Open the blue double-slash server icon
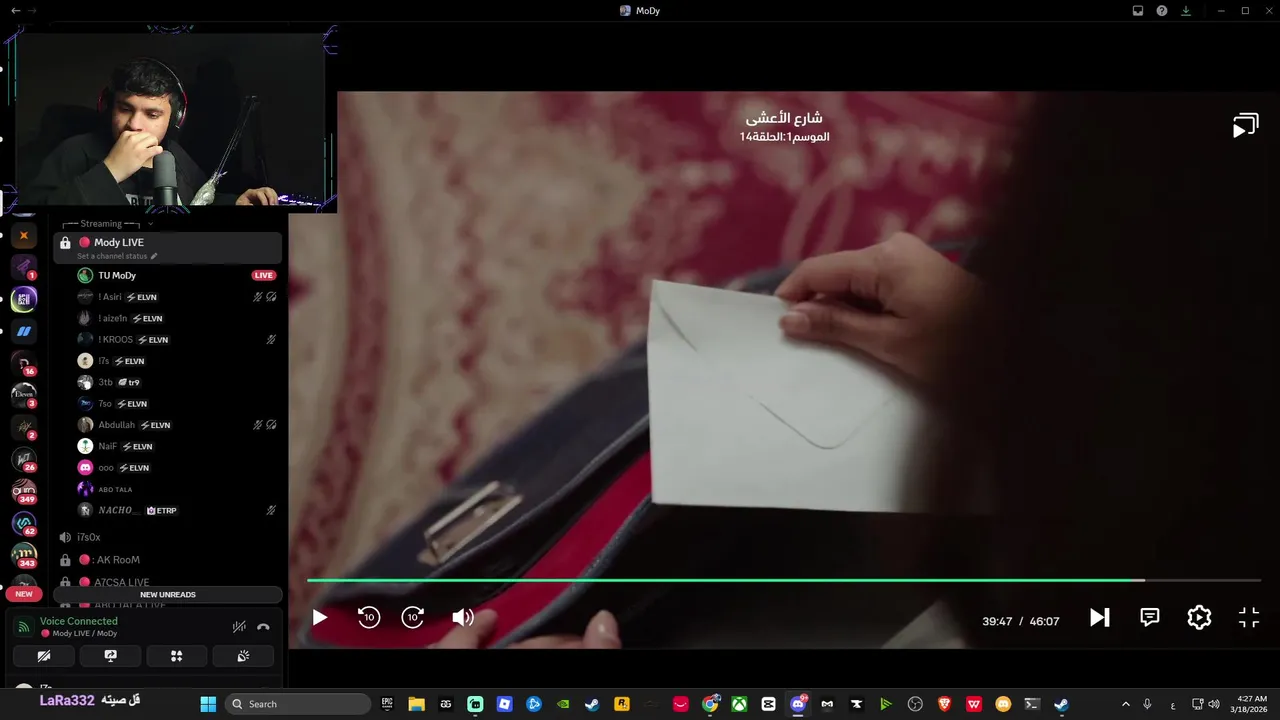This screenshot has height=720, width=1280. point(23,331)
